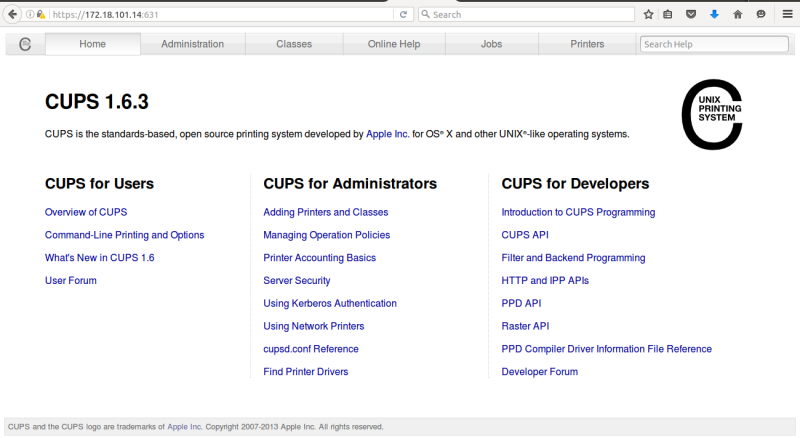The width and height of the screenshot is (800, 438).
Task: Open Introduction to CUPS Programming link
Action: (578, 212)
